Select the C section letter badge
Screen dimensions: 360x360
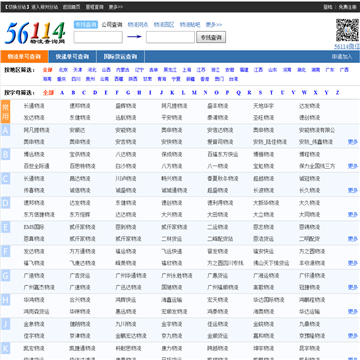5,179
